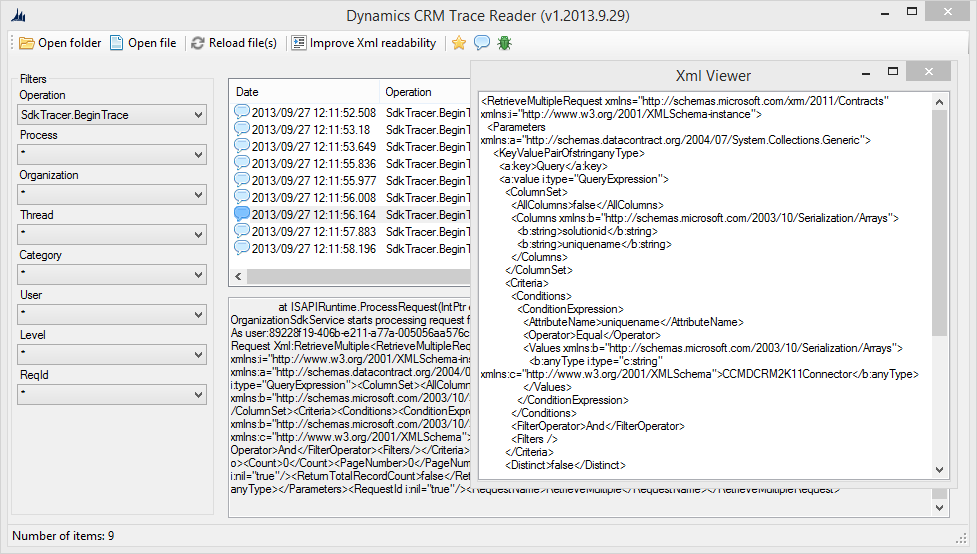977x554 pixels.
Task: Click the speech bubble feedback icon in the toolbar
Action: coord(482,43)
